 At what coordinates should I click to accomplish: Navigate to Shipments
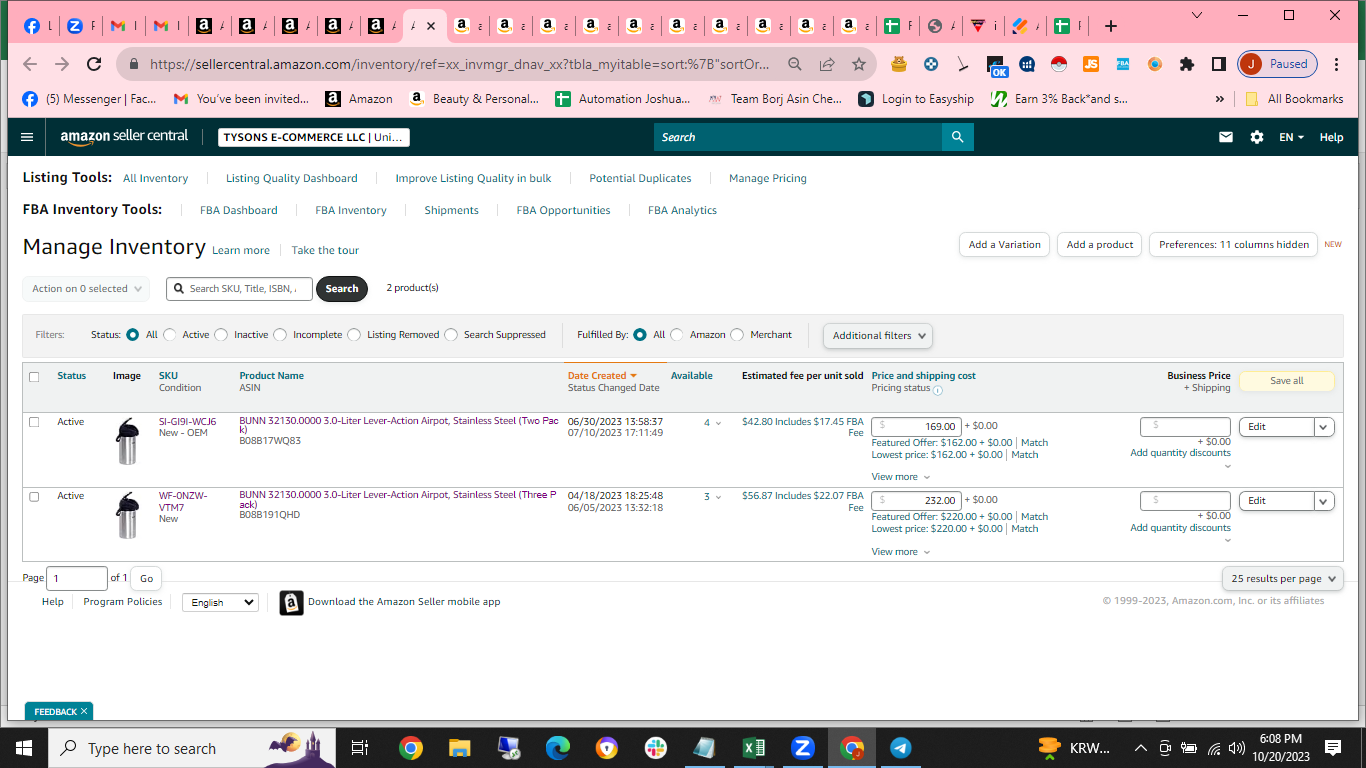point(451,211)
